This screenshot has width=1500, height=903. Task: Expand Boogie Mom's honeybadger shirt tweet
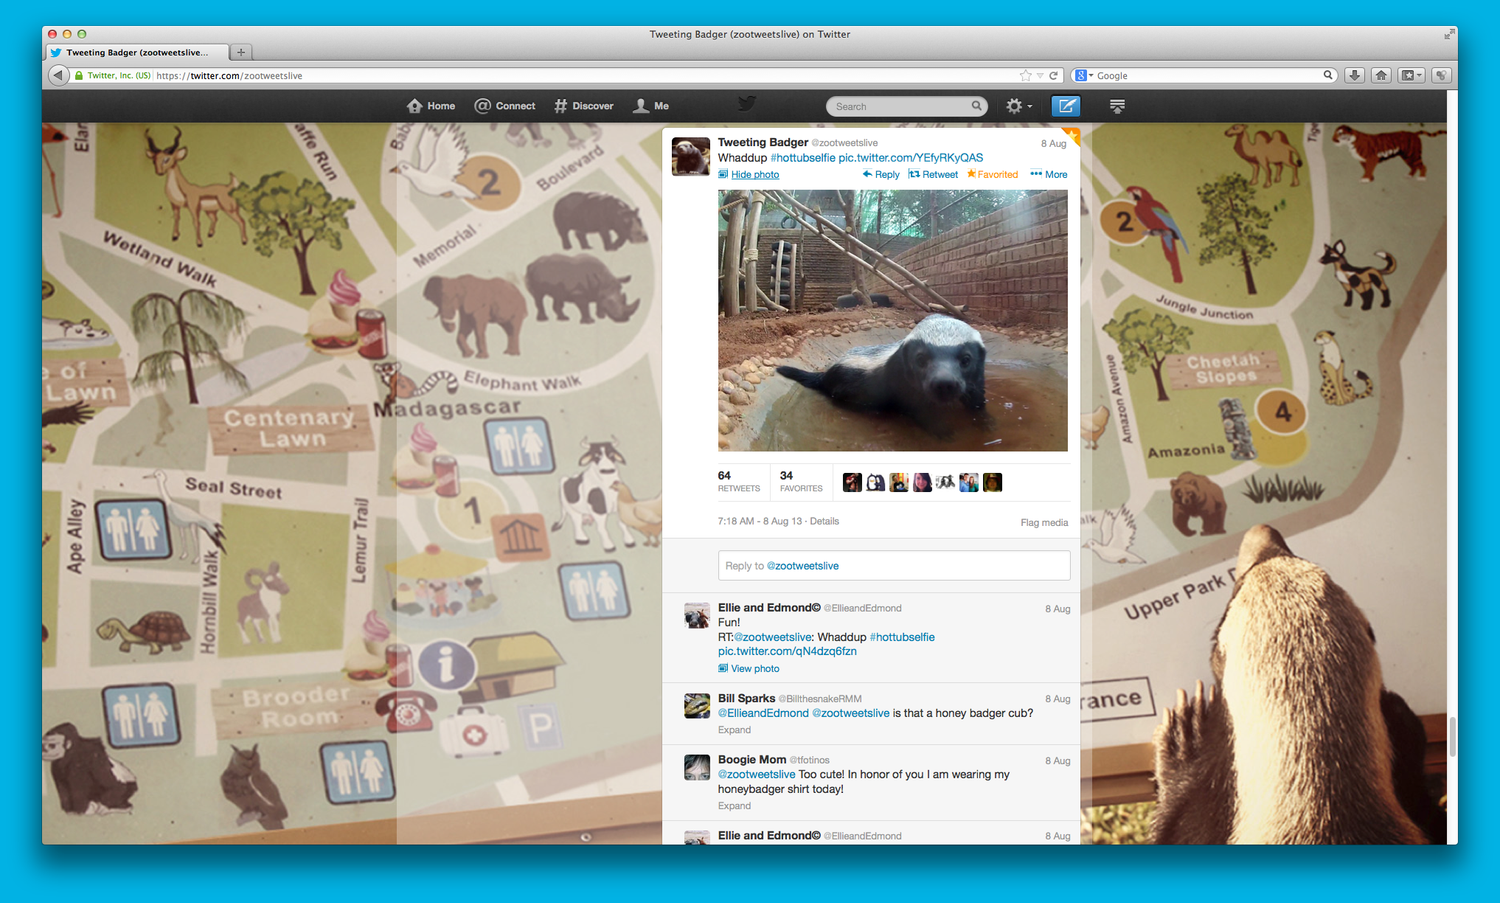click(734, 806)
